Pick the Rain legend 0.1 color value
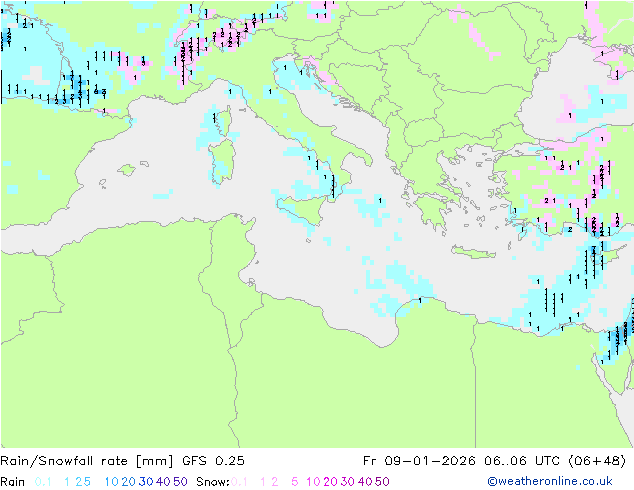This screenshot has height=490, width=634. tap(43, 482)
